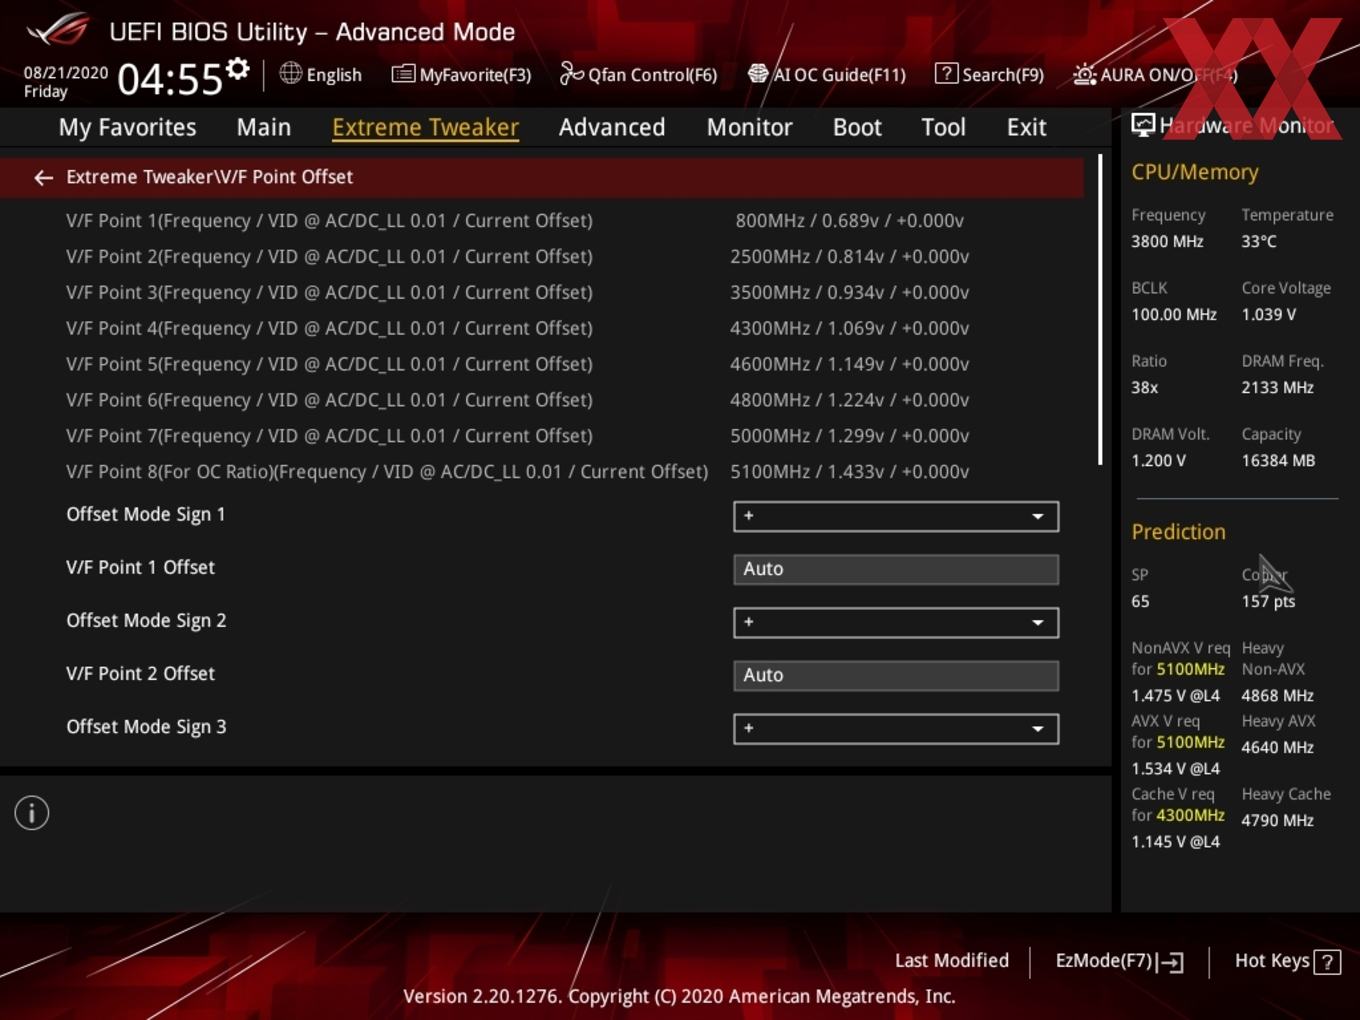The height and width of the screenshot is (1020, 1360).
Task: Click the EzMode exit arrow icon
Action: [1171, 962]
